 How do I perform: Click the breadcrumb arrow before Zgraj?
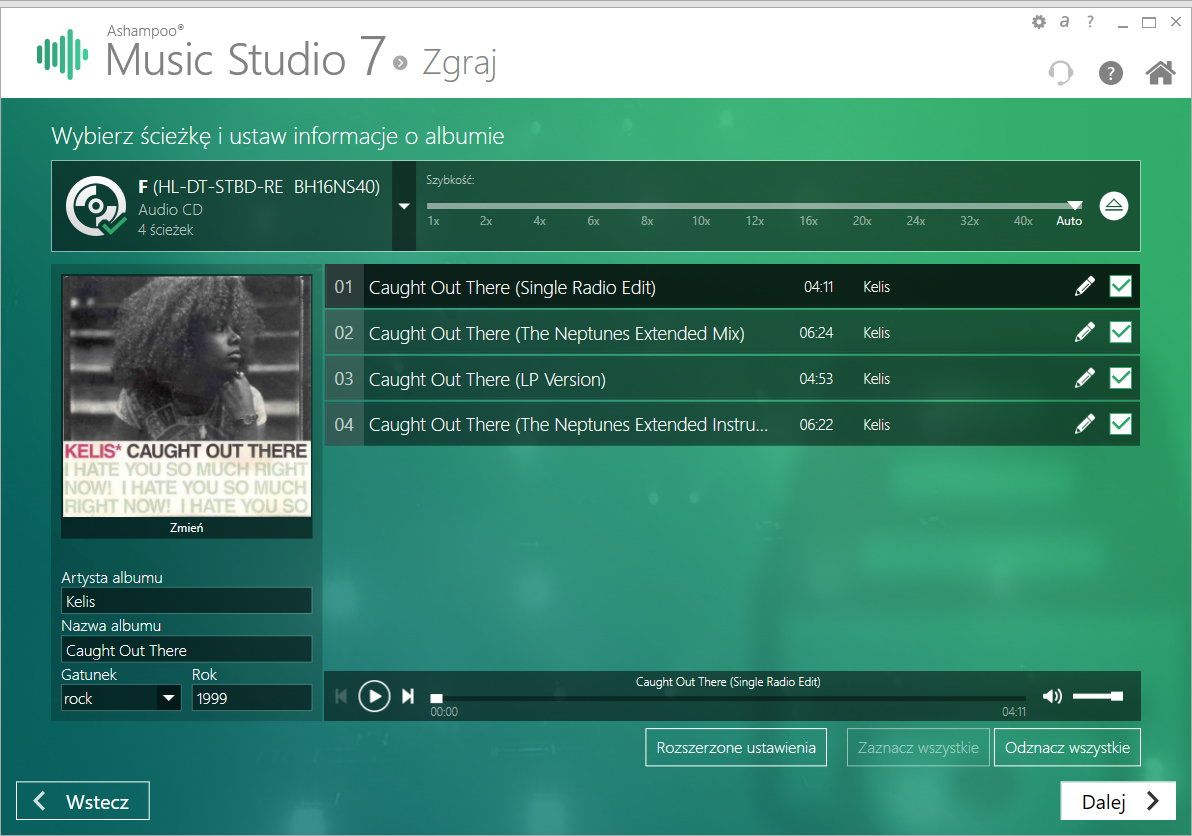[401, 62]
